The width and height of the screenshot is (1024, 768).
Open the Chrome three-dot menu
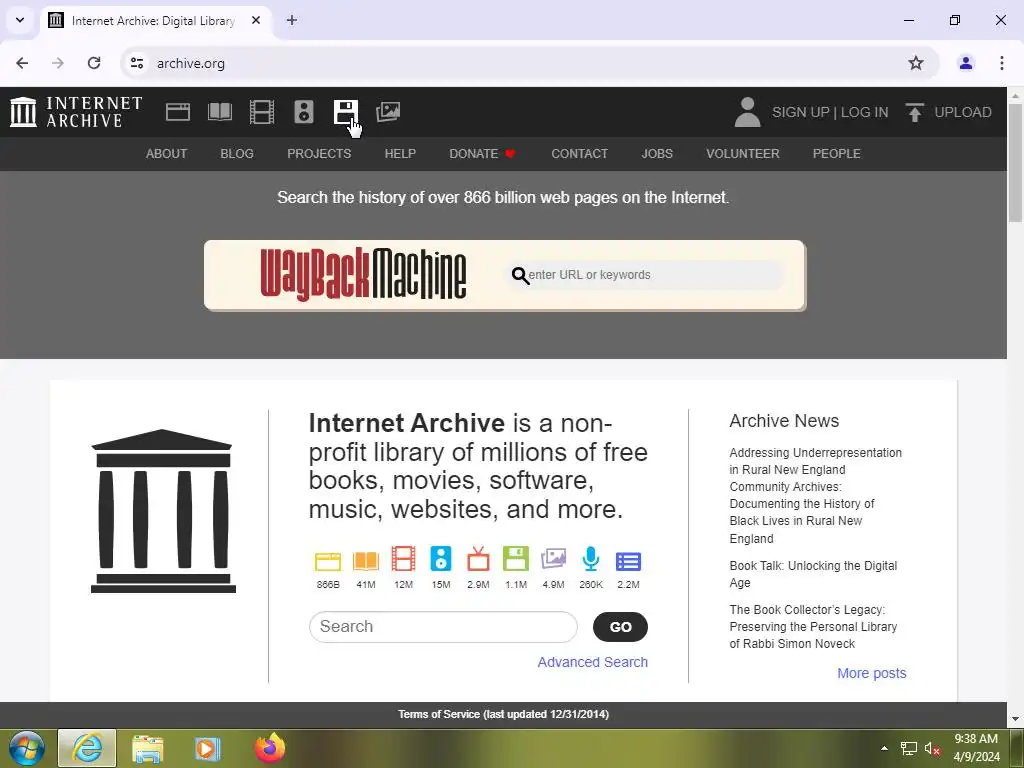click(1001, 63)
